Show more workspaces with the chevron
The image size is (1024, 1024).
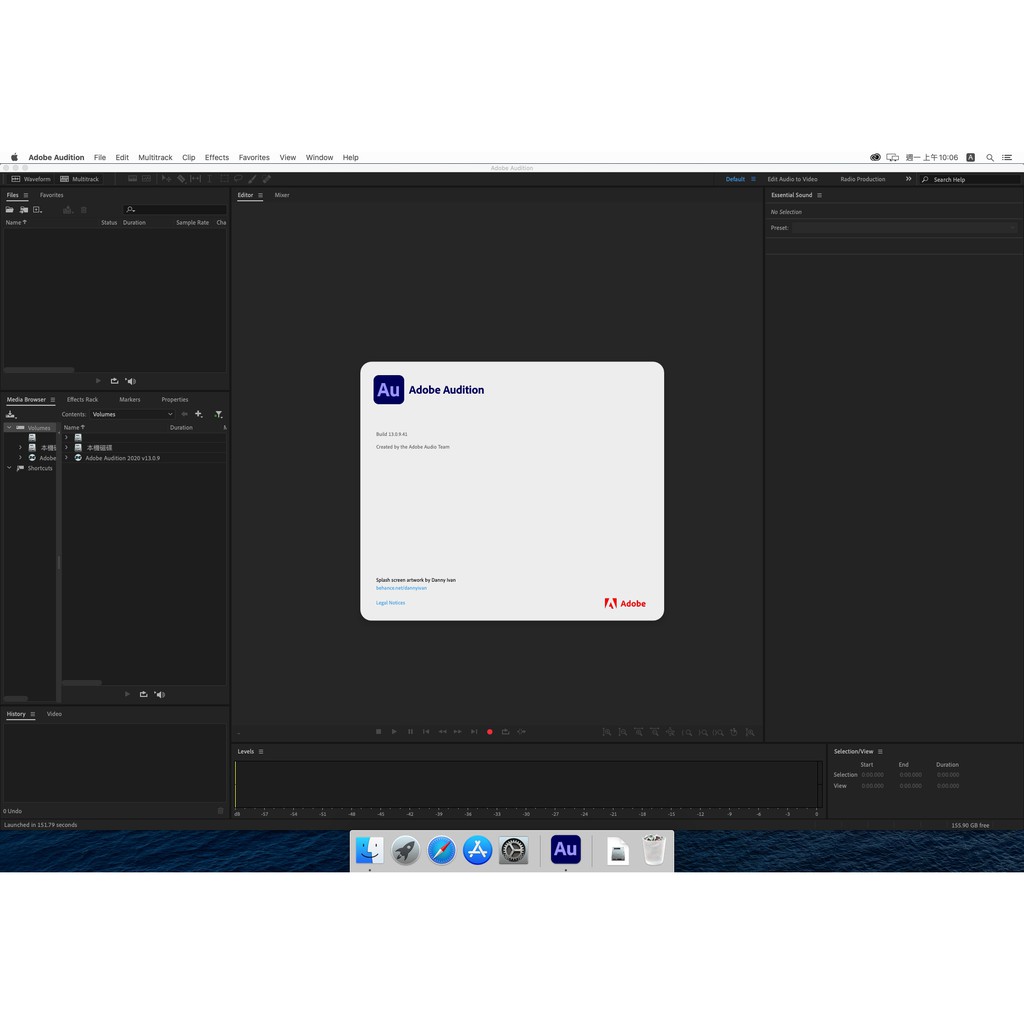click(908, 179)
